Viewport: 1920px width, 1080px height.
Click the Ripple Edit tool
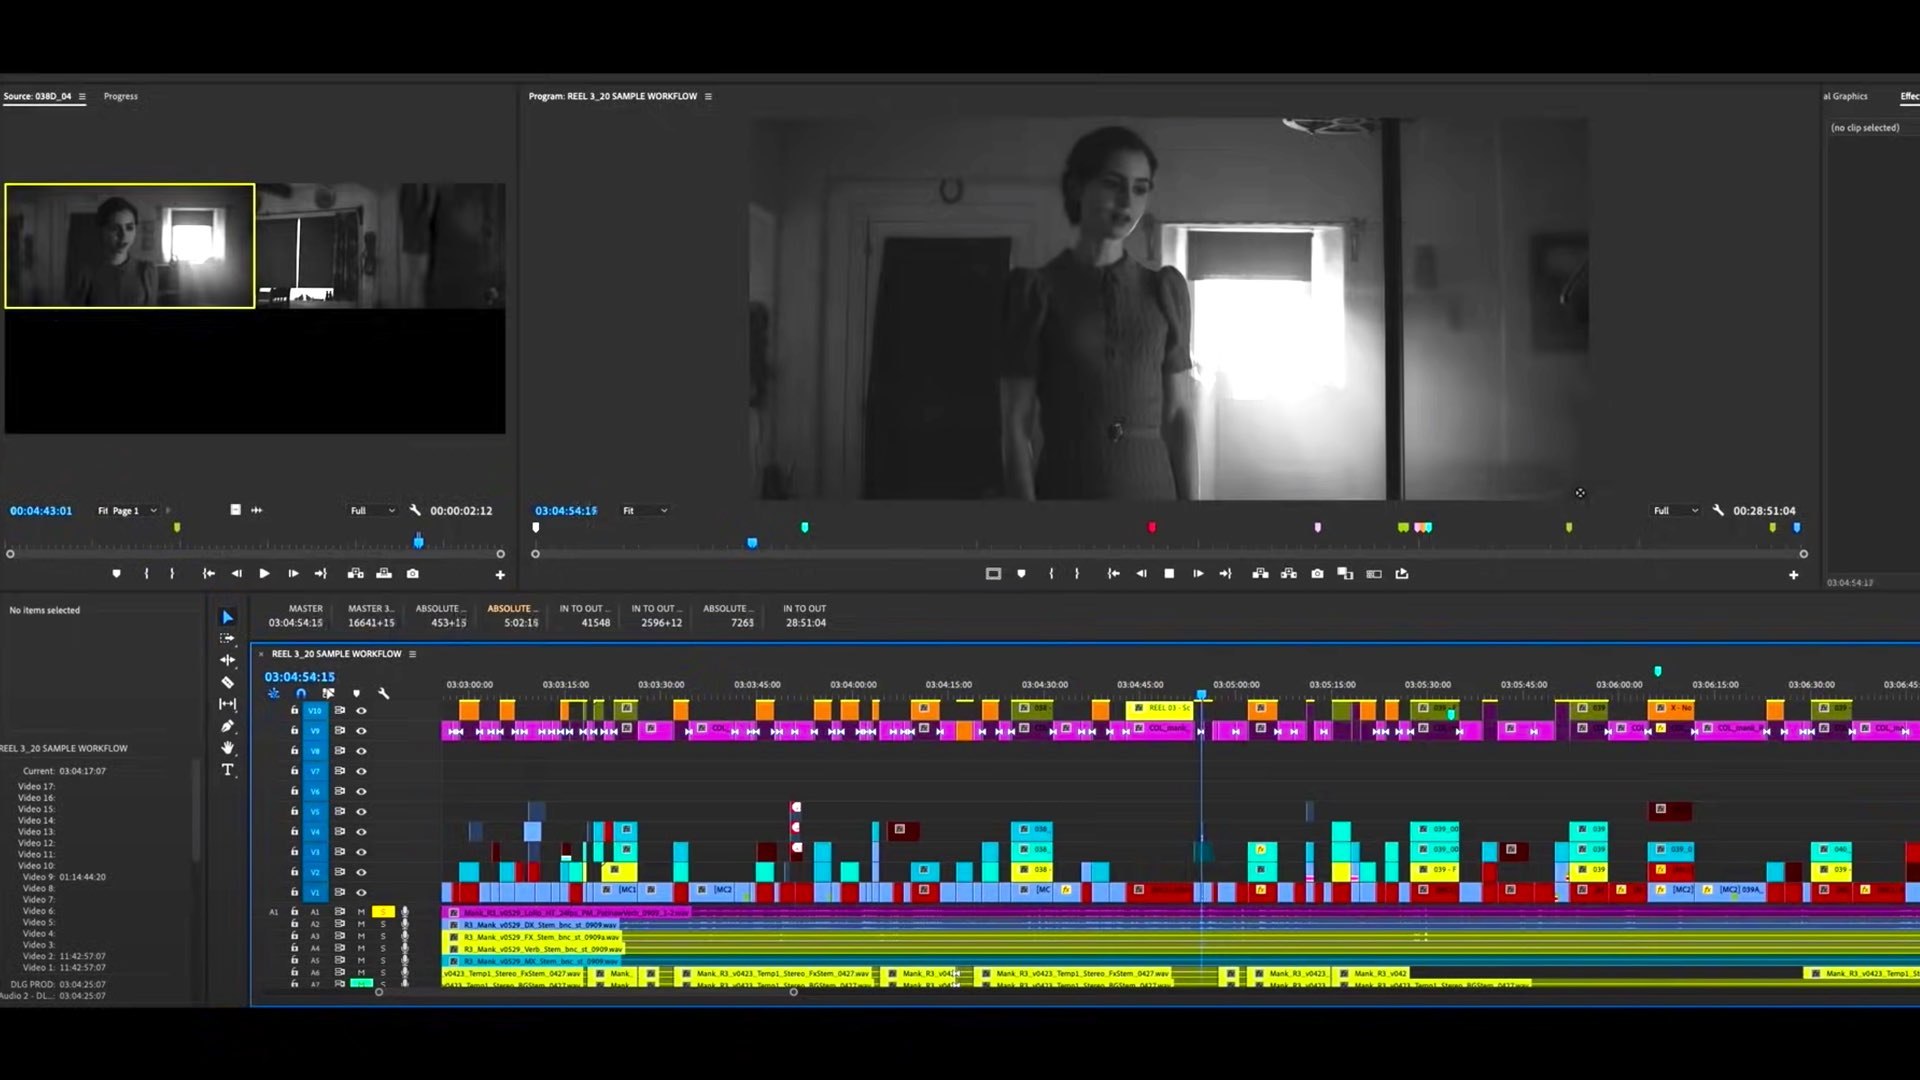[x=227, y=660]
